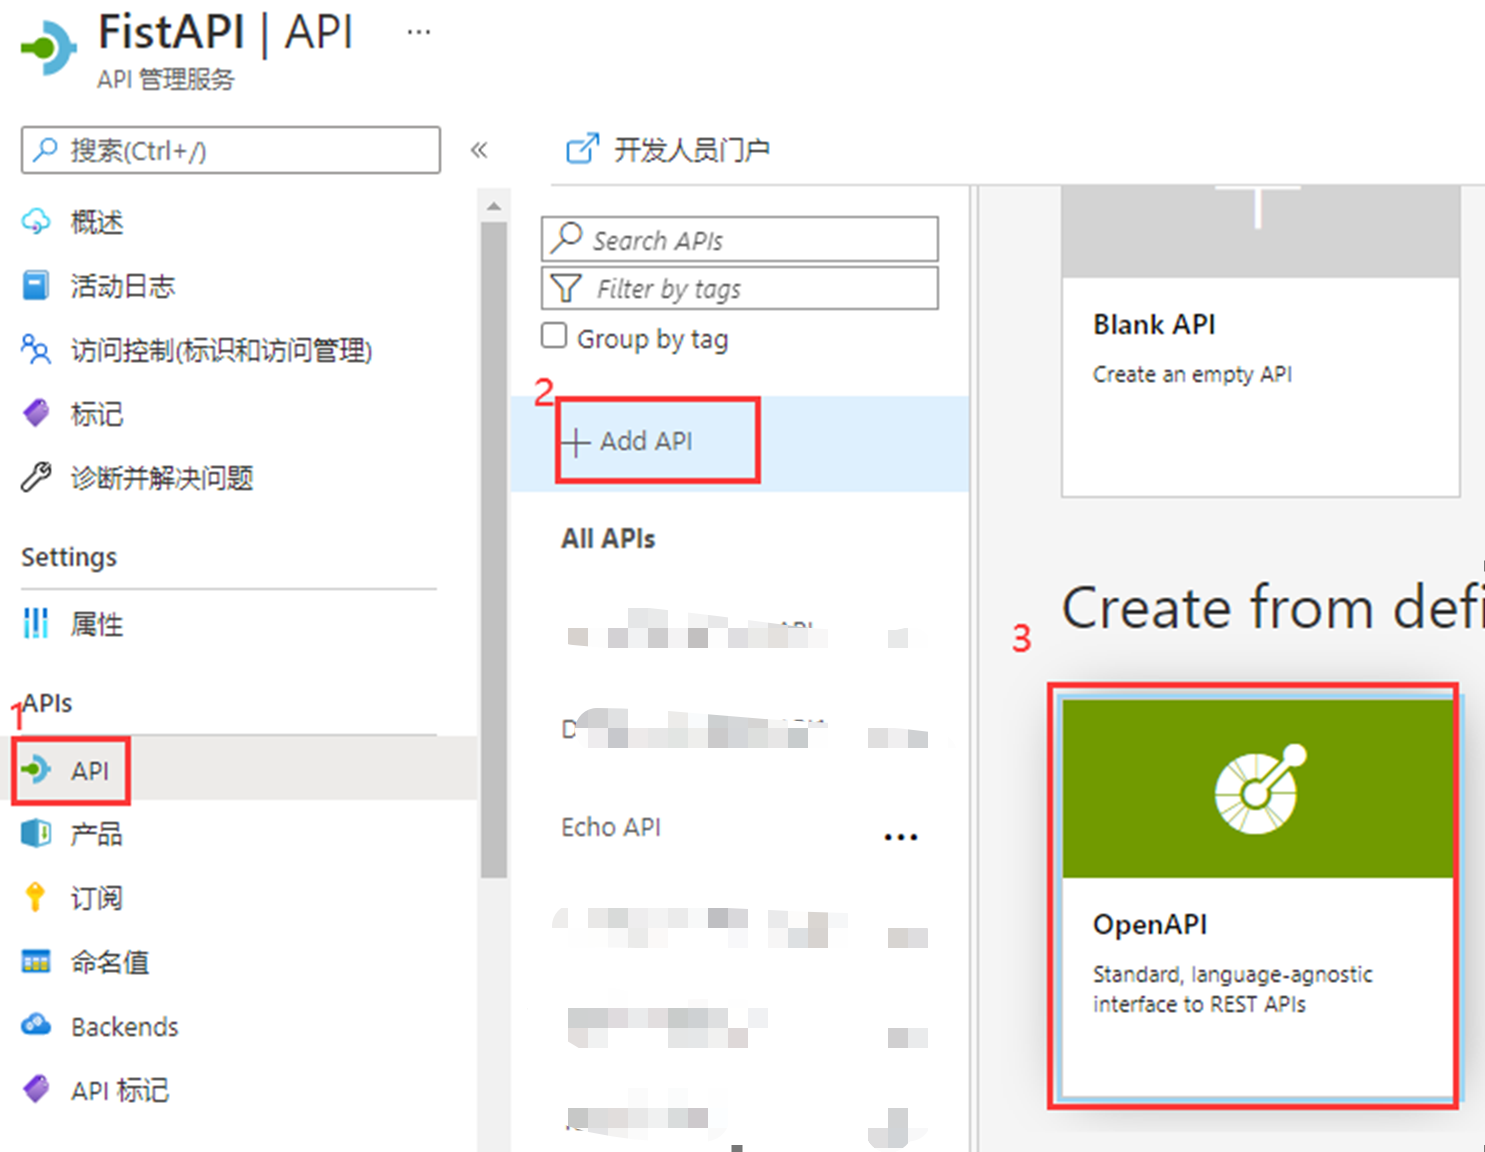This screenshot has height=1152, width=1485.
Task: Open 诊断并解决问题 wrench icon
Action: pyautogui.click(x=36, y=478)
